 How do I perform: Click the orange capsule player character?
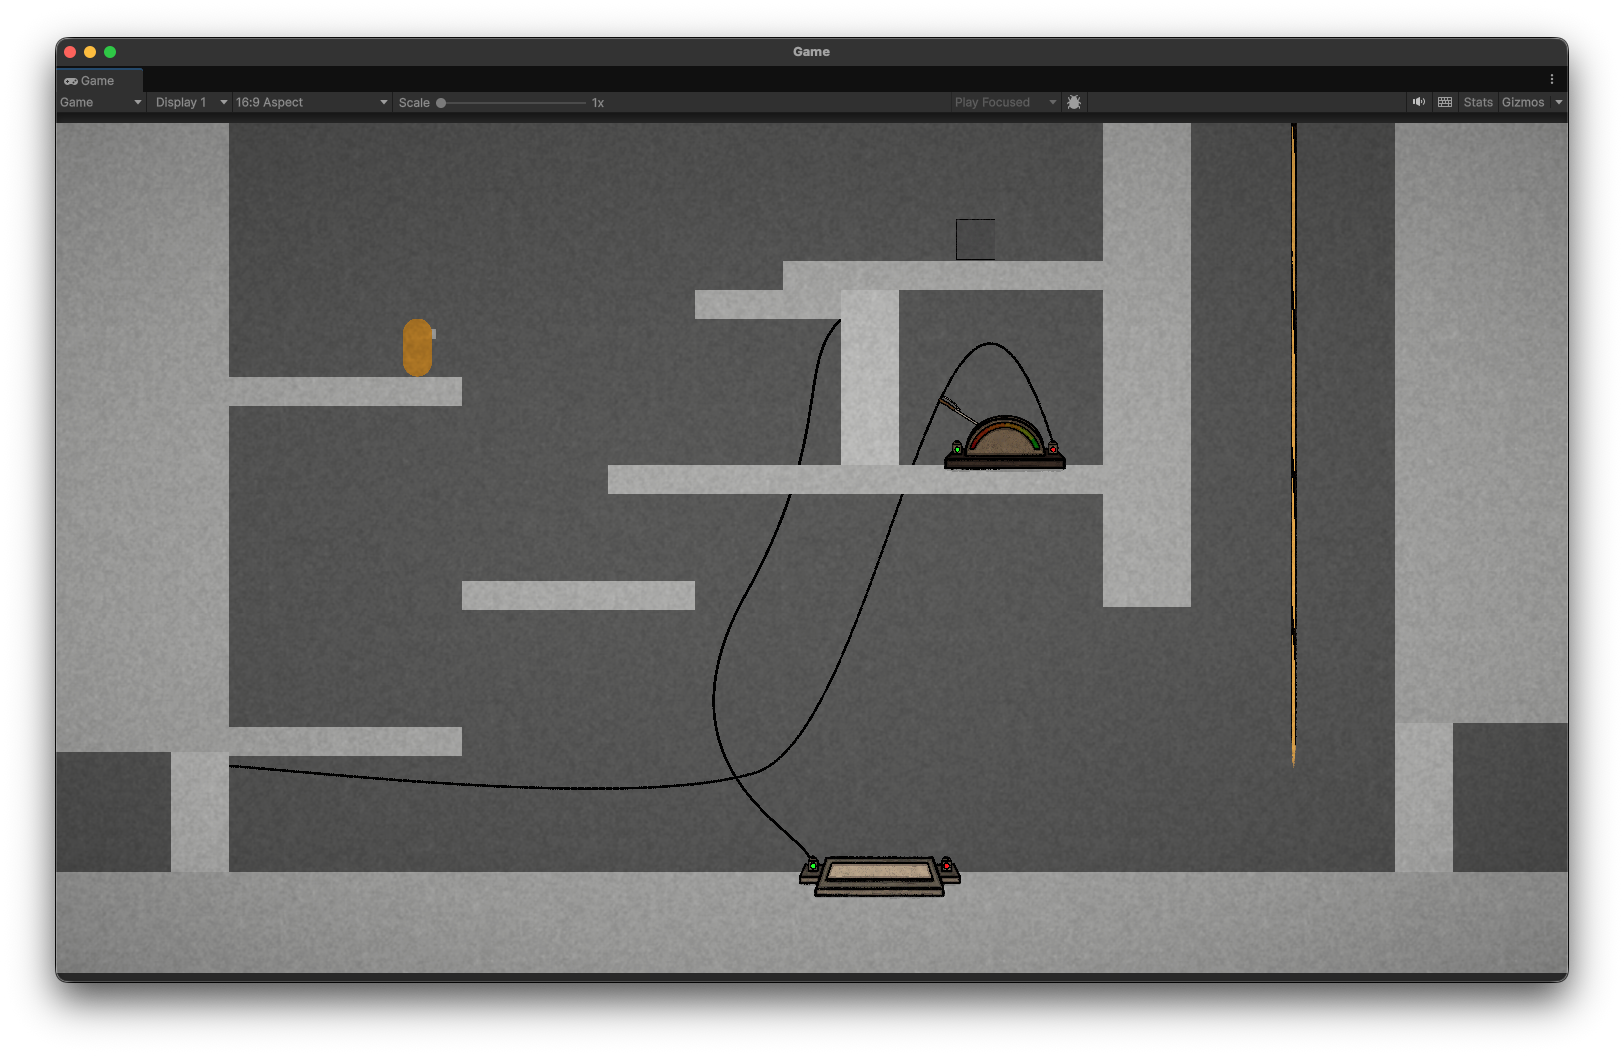tap(417, 347)
